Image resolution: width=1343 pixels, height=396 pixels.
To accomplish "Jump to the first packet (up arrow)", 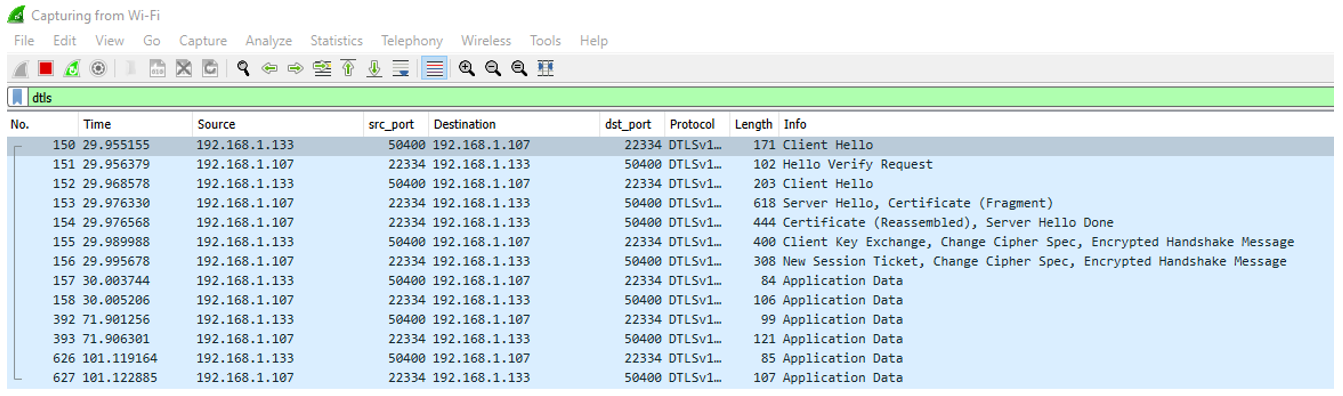I will click(348, 68).
